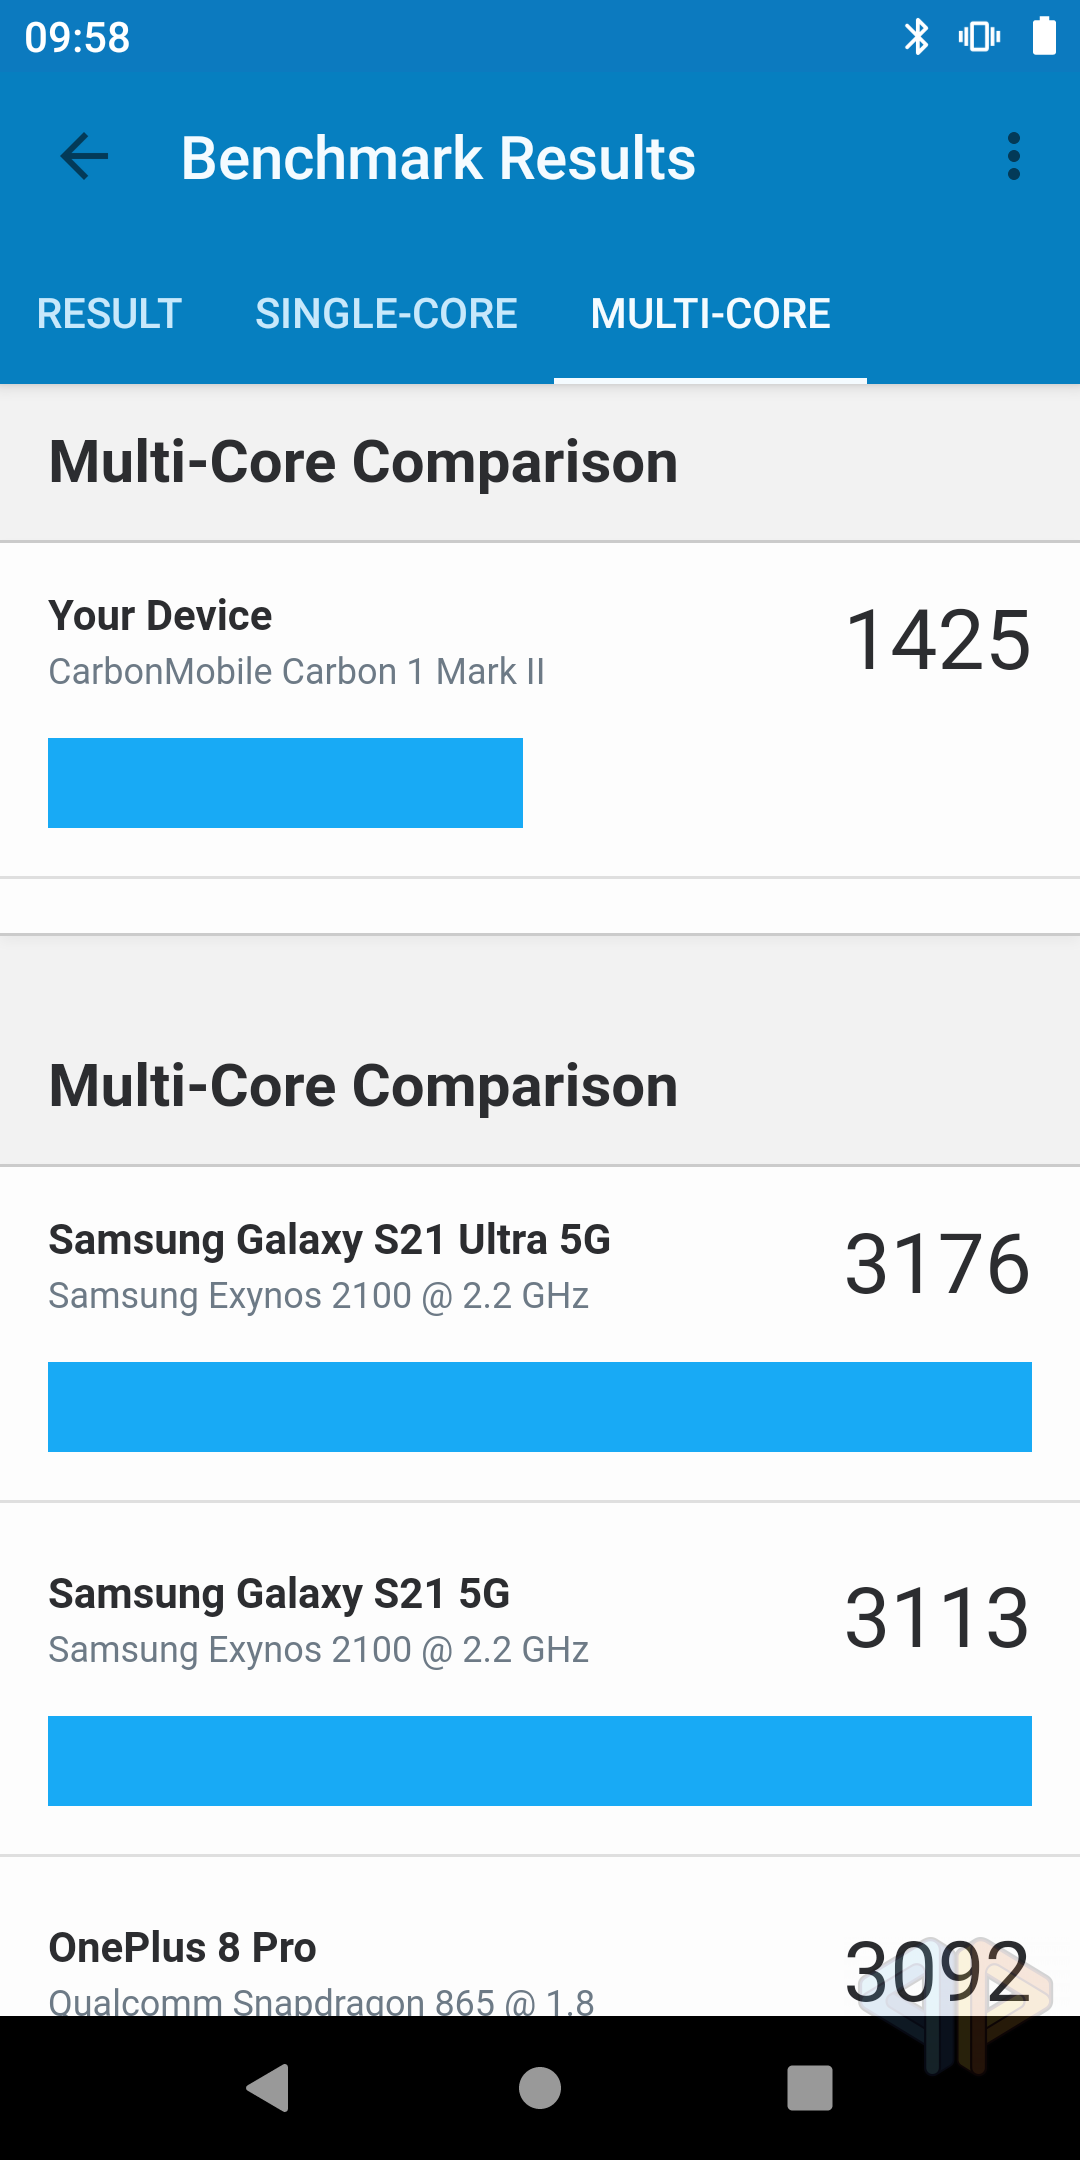The height and width of the screenshot is (2160, 1080).
Task: Tap the CarbonMobile Carbon 1 Mark II name
Action: click(296, 671)
